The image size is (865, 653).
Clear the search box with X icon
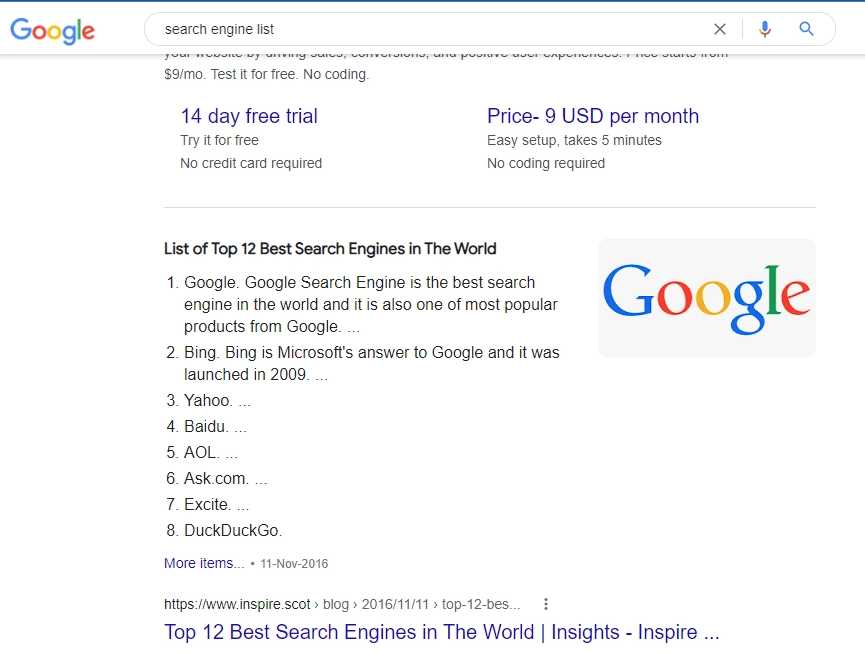click(720, 29)
